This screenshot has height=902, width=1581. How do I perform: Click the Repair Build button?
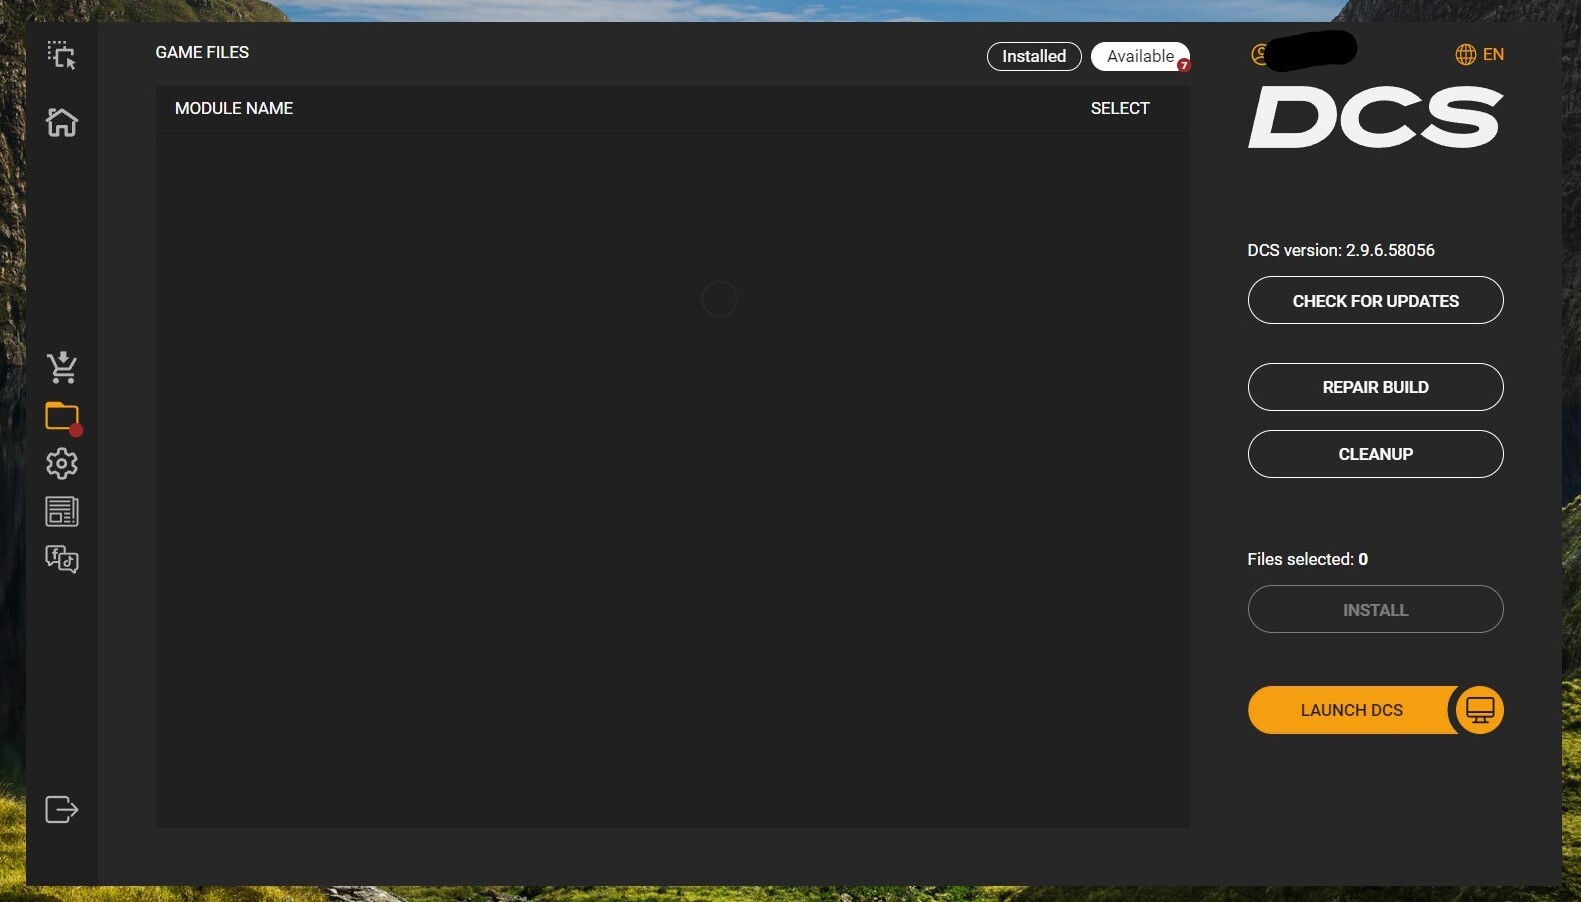click(x=1375, y=387)
